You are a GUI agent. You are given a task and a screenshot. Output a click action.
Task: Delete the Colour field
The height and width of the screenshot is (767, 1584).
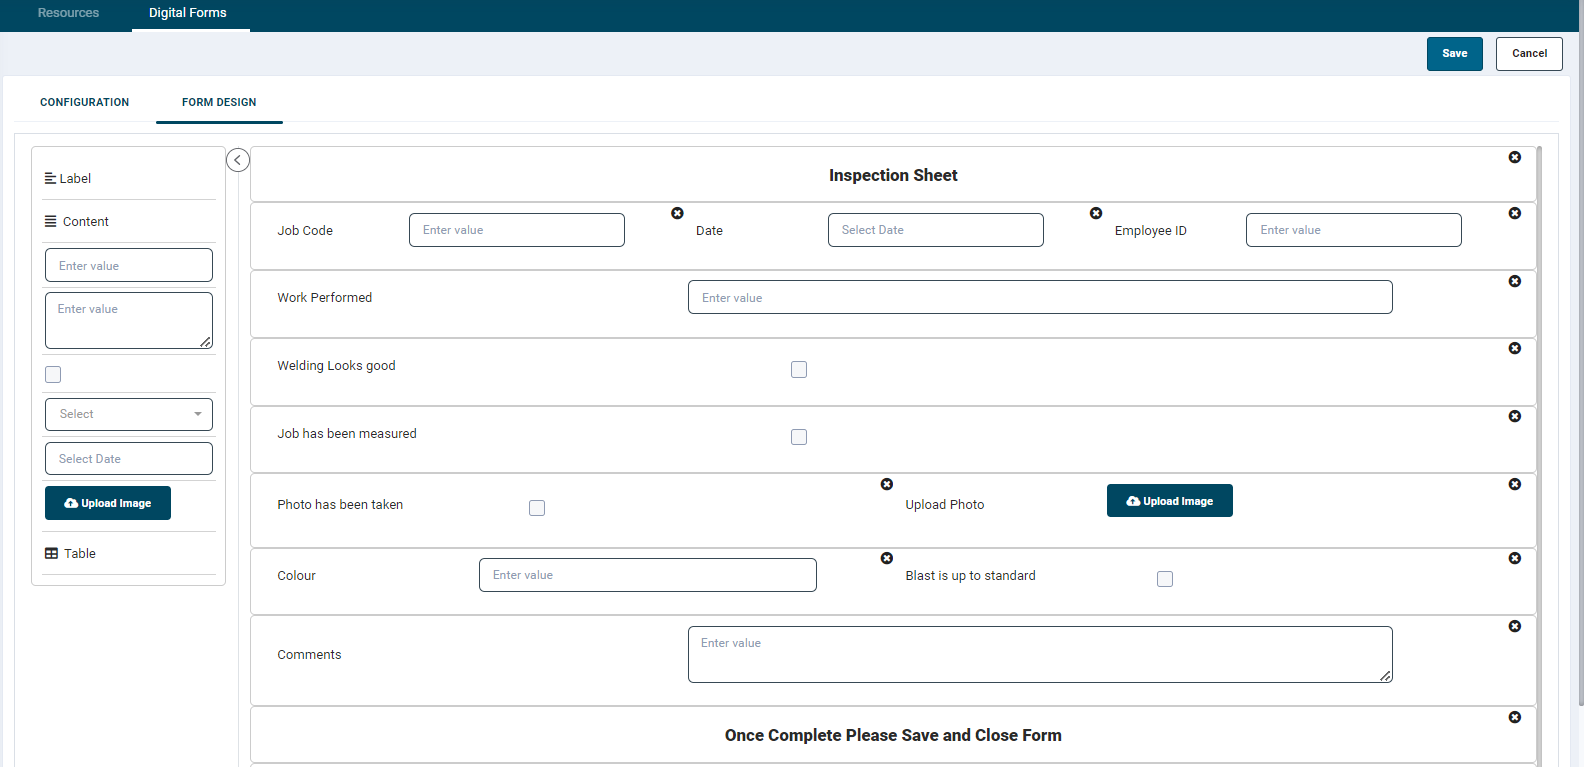[x=886, y=558]
